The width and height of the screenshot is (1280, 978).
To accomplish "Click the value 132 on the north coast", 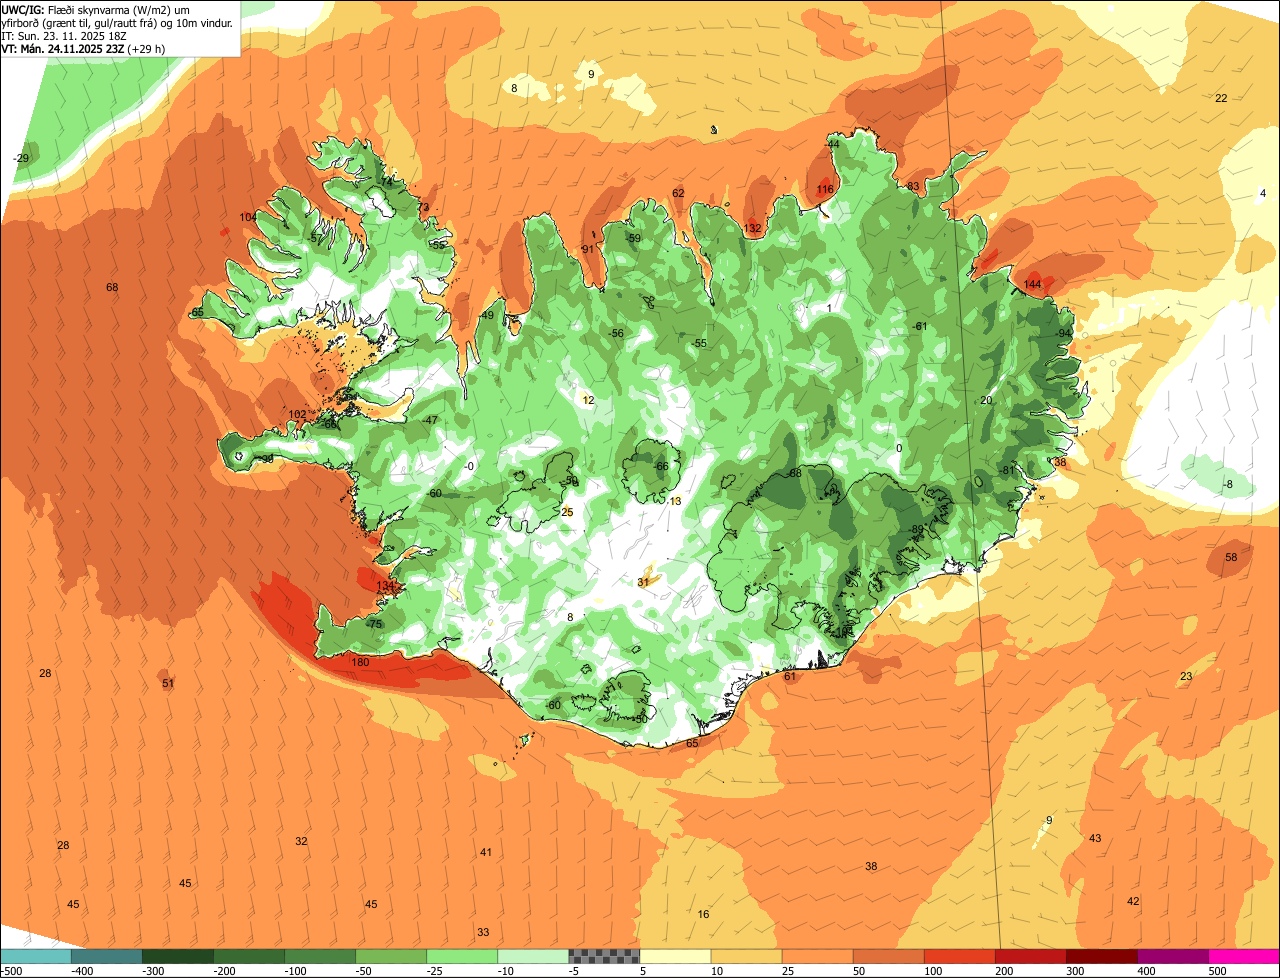I will 753,229.
